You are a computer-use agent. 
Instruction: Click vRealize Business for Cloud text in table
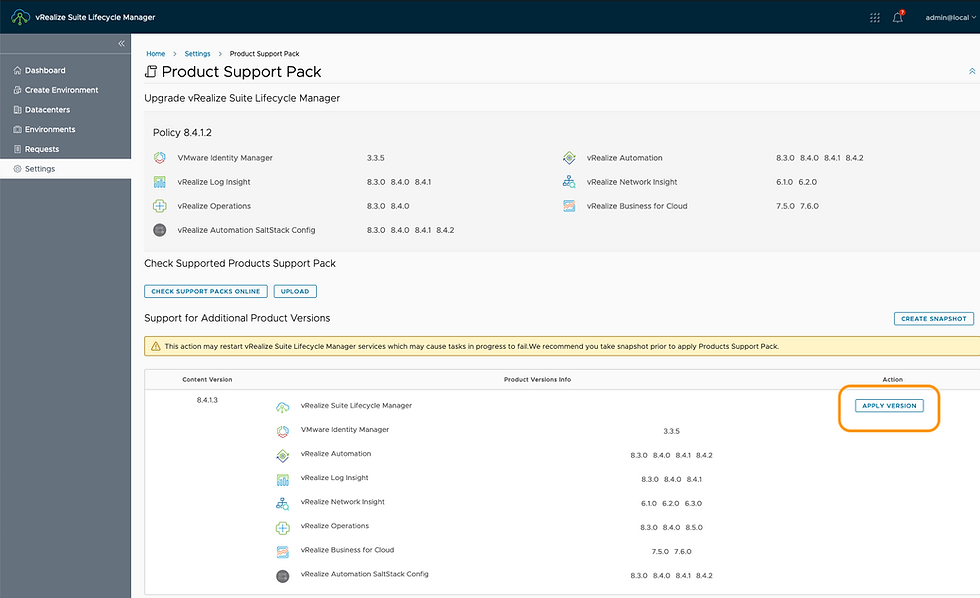348,550
